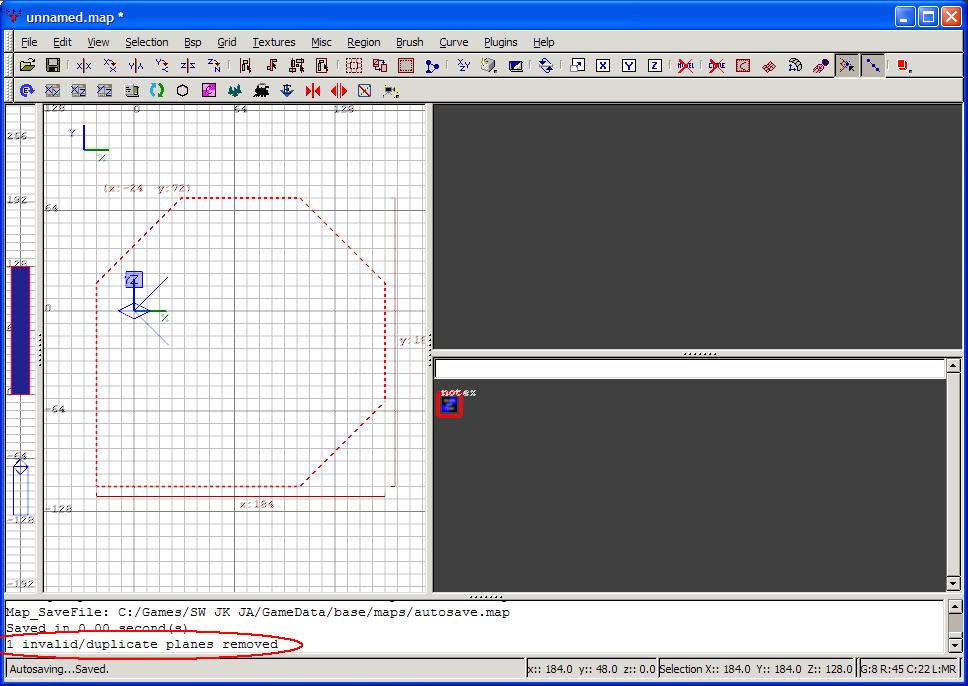
Task: Activate the Clipper tool icon
Action: pos(432,65)
